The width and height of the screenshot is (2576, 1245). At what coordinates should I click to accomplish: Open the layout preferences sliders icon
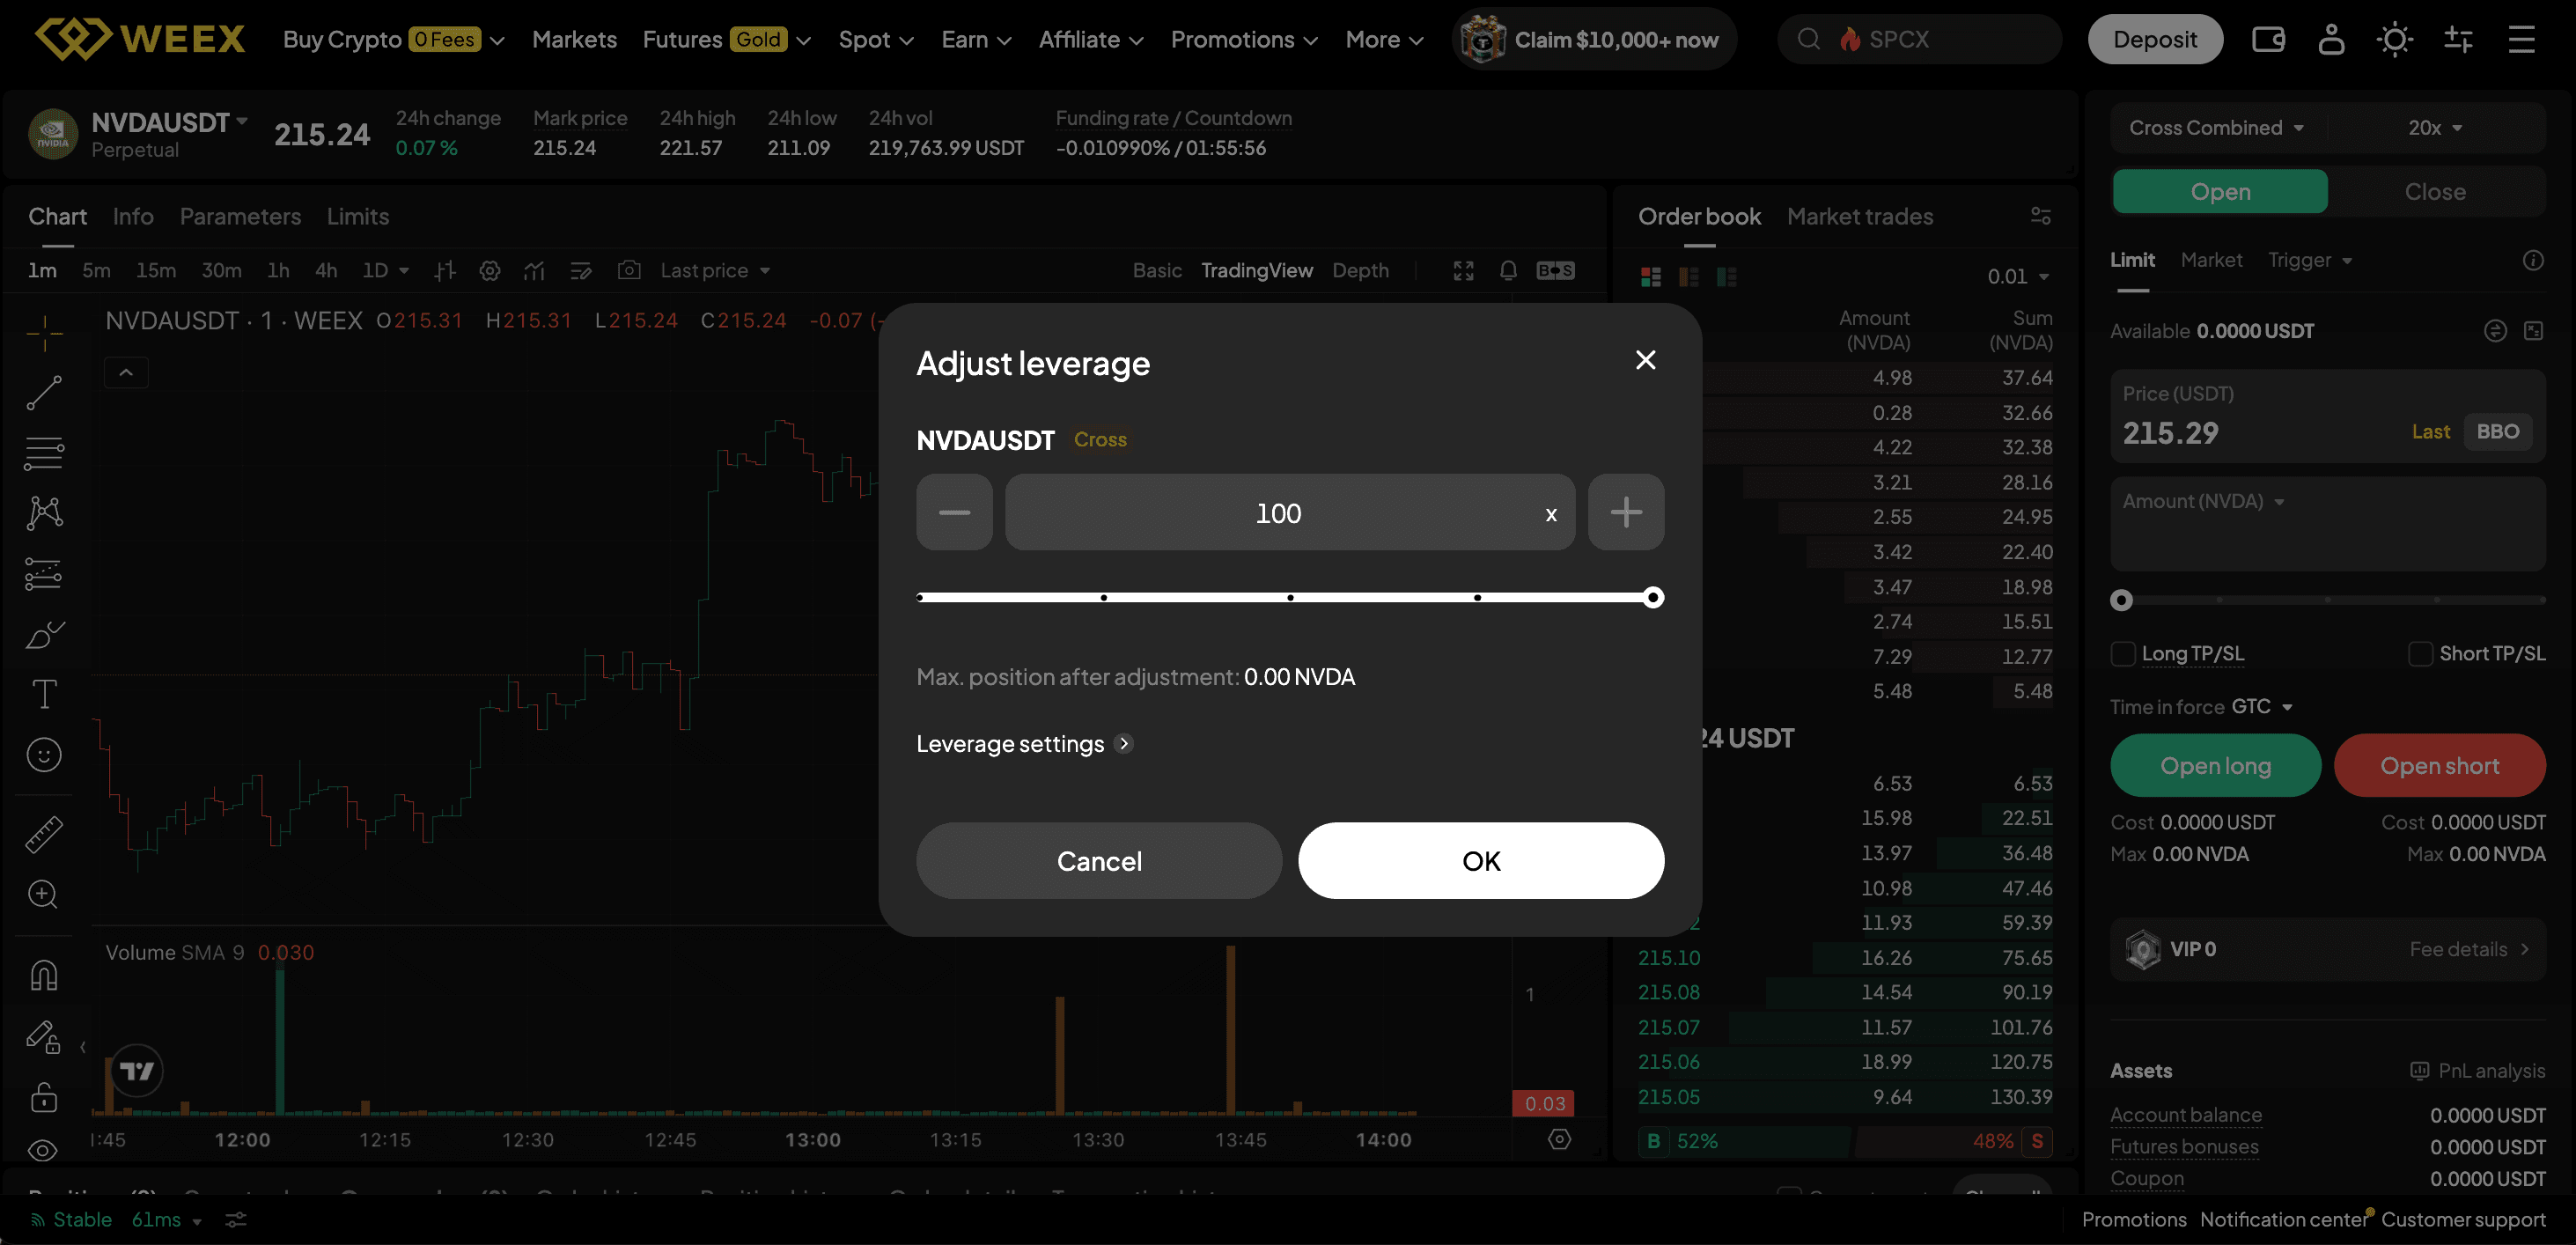tap(2458, 39)
